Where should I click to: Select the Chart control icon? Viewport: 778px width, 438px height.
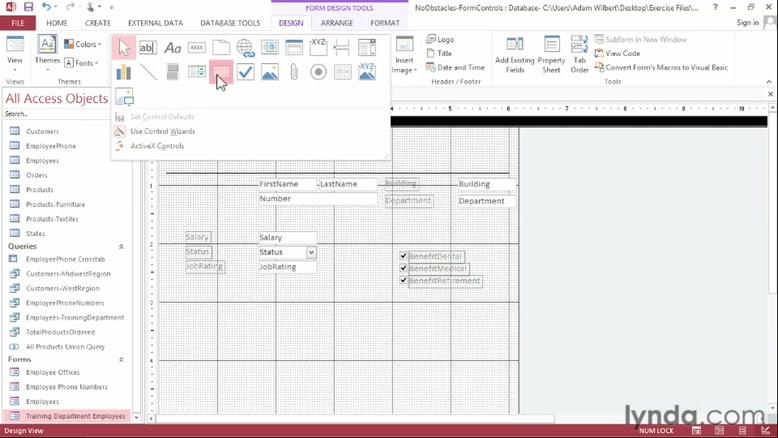point(124,72)
